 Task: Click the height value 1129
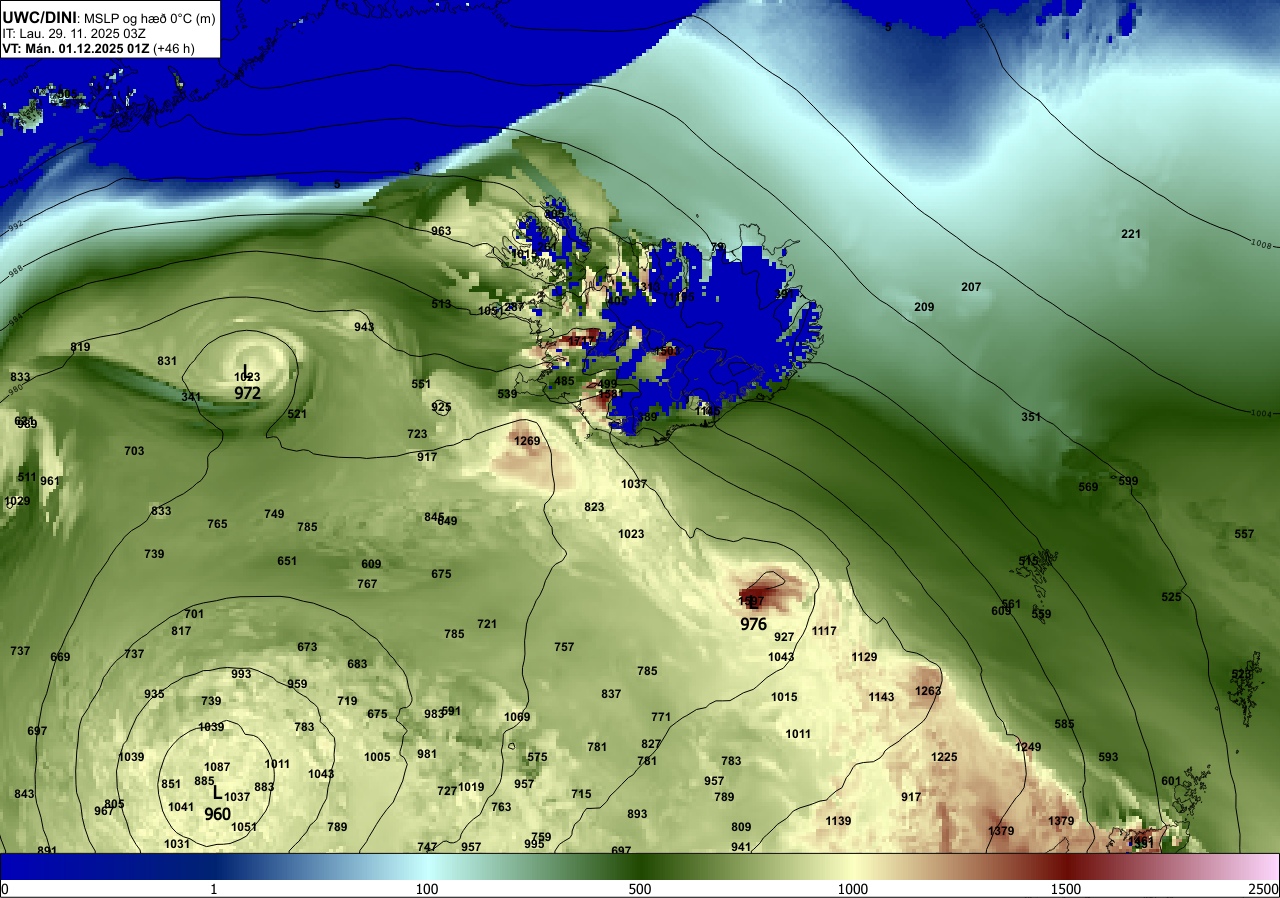click(864, 657)
